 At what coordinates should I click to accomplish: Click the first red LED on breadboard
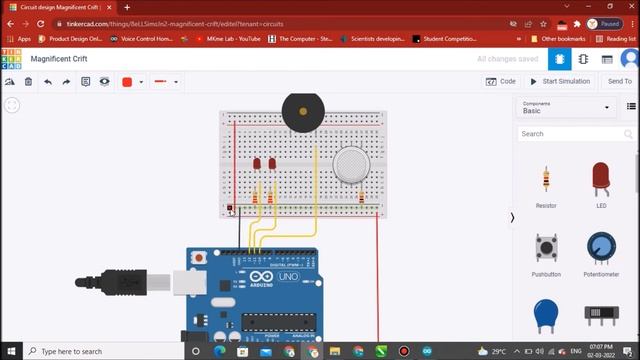point(257,164)
